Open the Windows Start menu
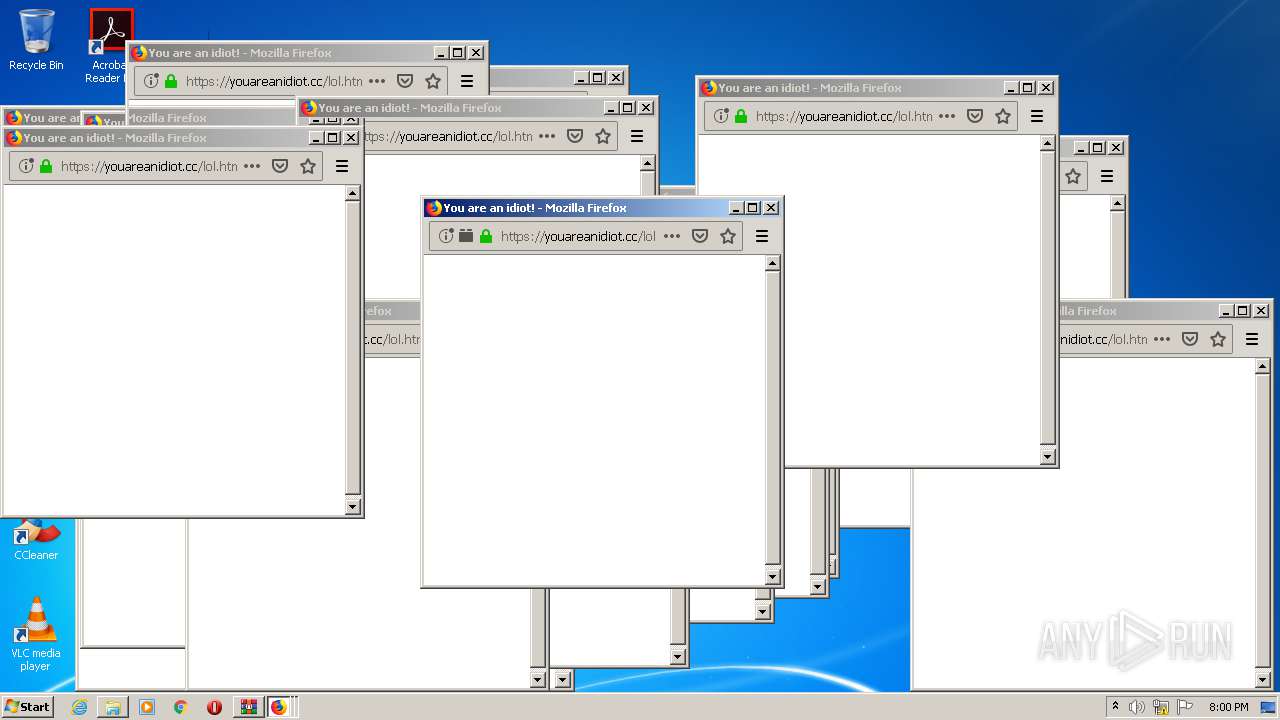Viewport: 1280px width, 720px height. (27, 706)
